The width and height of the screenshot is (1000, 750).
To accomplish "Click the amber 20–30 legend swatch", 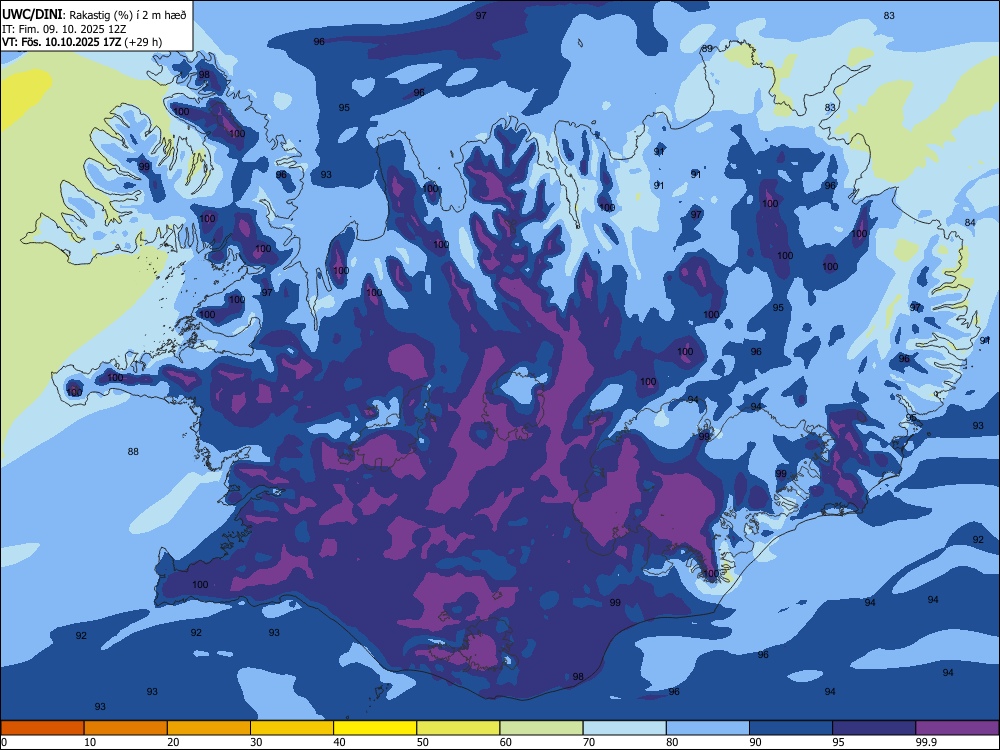I will (x=209, y=728).
